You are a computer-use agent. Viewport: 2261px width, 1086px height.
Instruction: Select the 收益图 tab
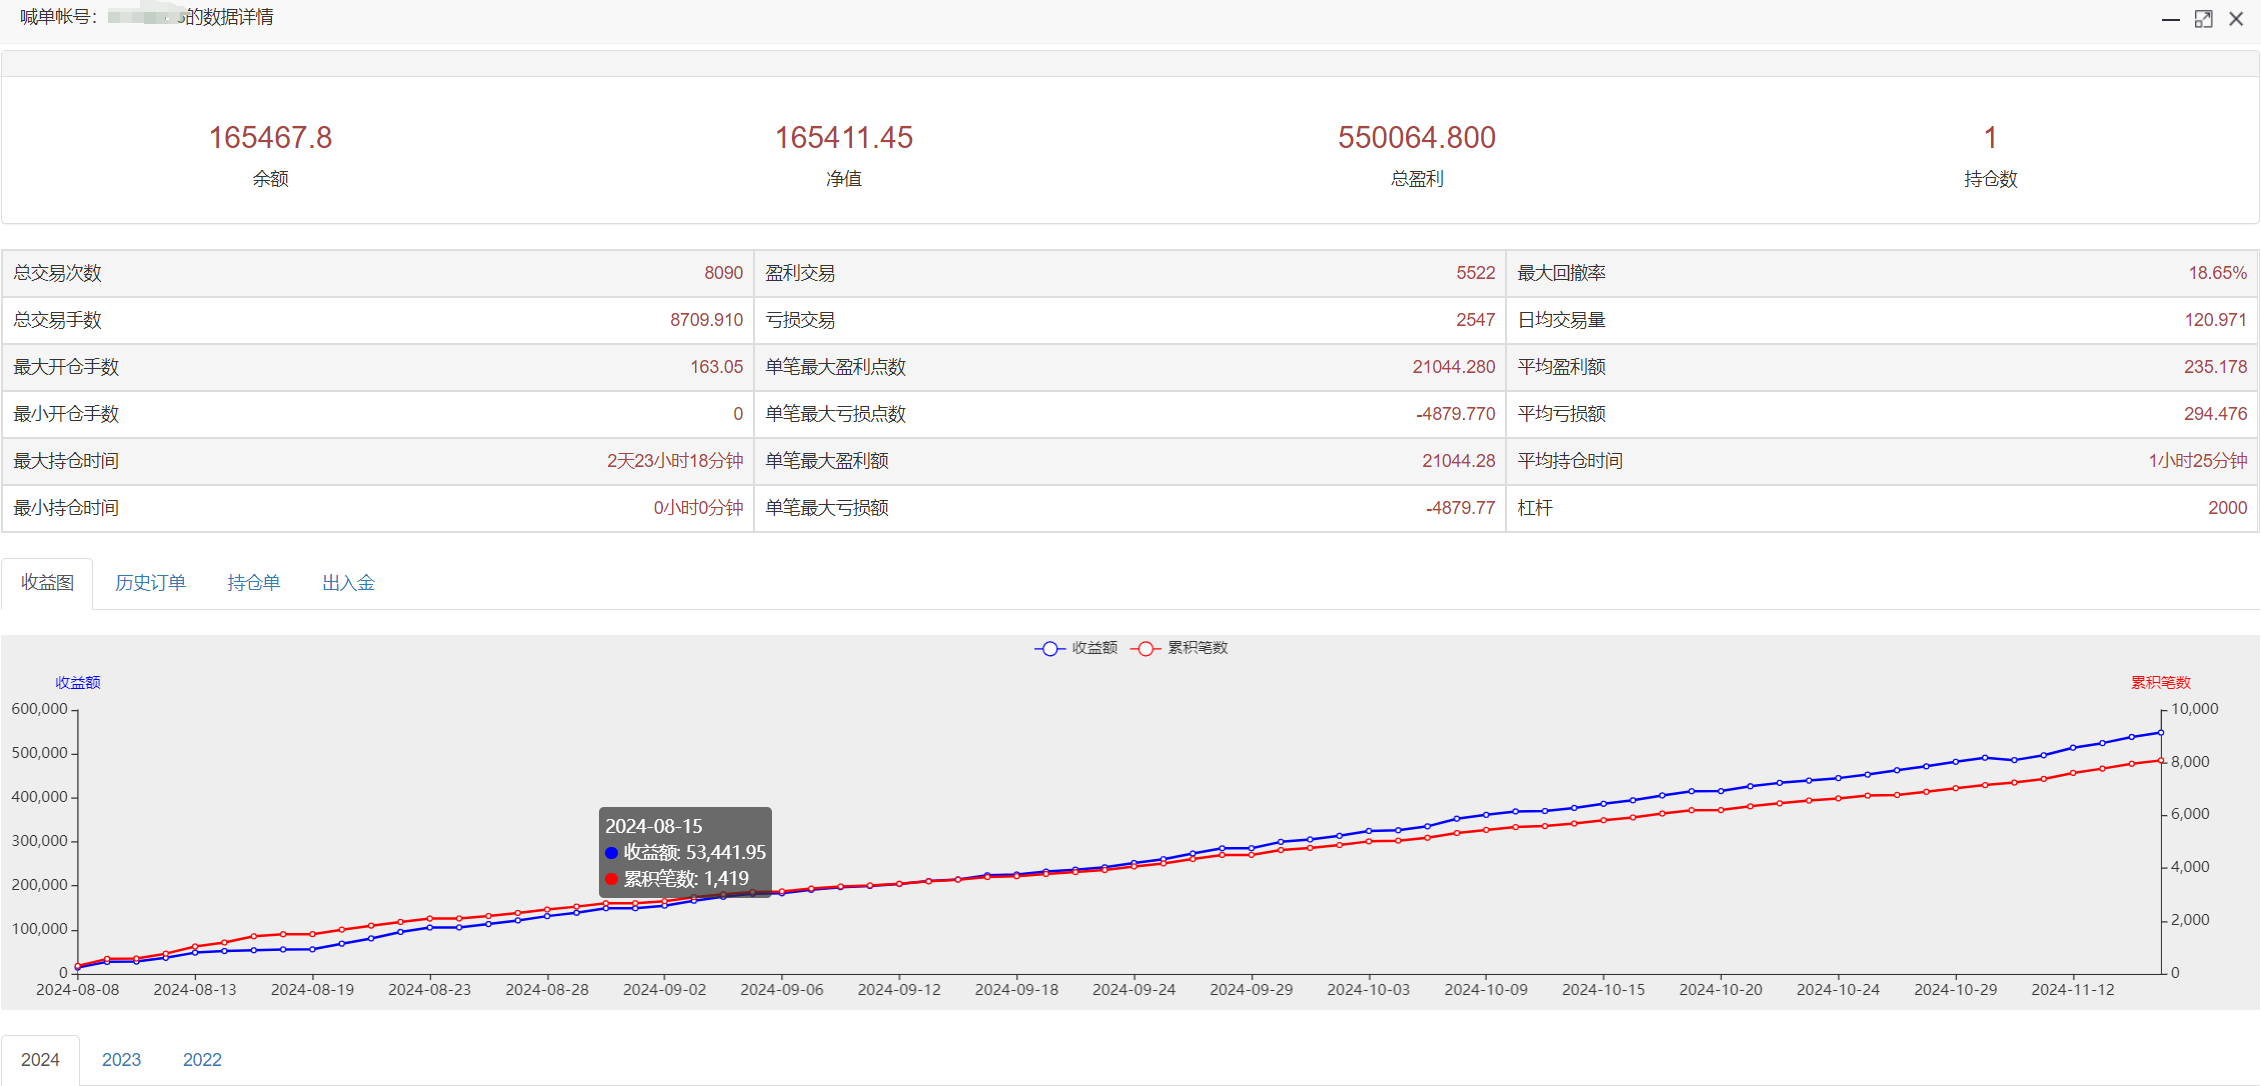[x=47, y=583]
